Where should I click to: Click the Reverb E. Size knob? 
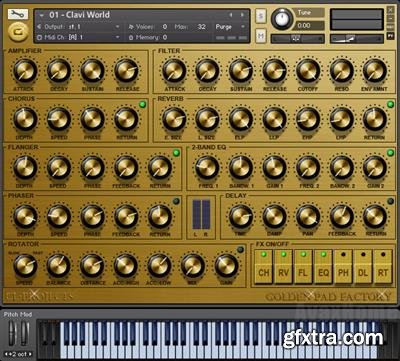[x=174, y=119]
